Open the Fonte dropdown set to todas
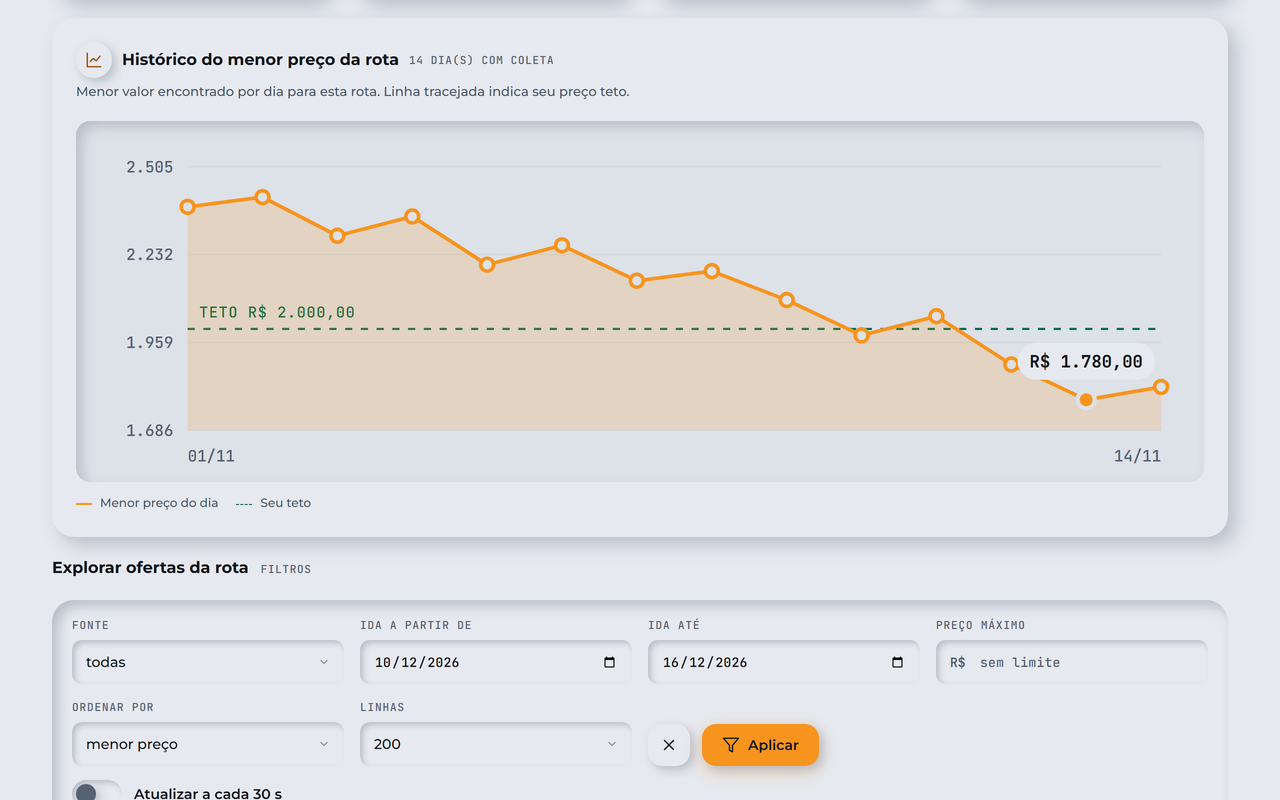 (x=208, y=662)
